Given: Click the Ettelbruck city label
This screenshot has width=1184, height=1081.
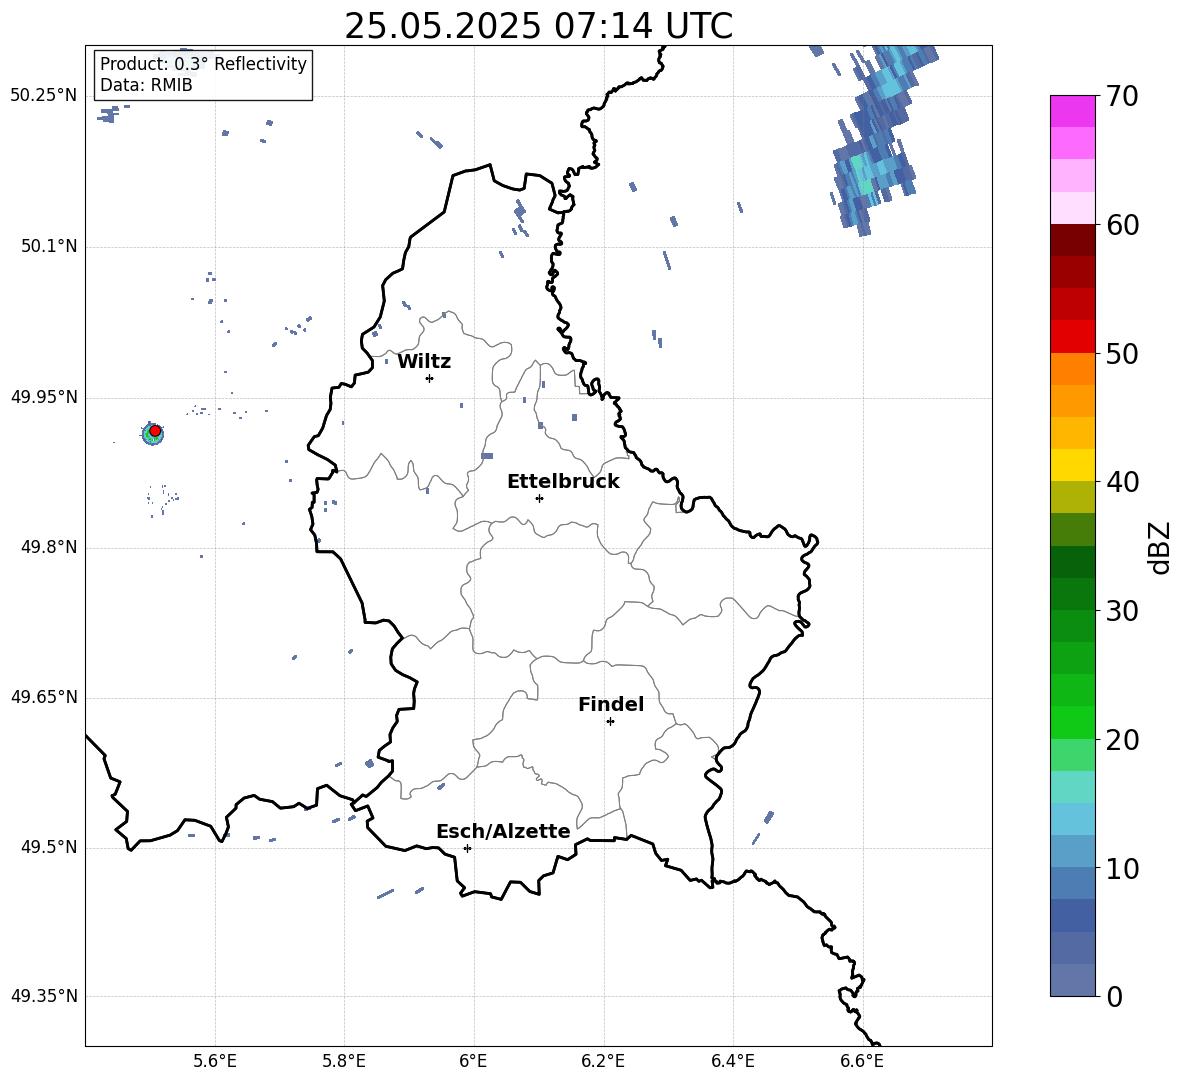Looking at the screenshot, I should pyautogui.click(x=563, y=482).
